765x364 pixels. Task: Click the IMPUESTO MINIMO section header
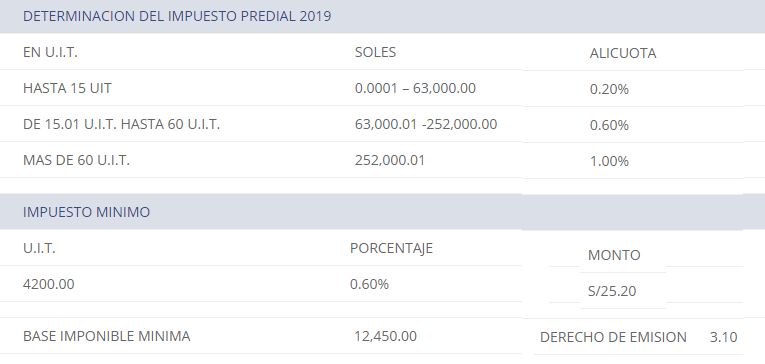(x=86, y=212)
